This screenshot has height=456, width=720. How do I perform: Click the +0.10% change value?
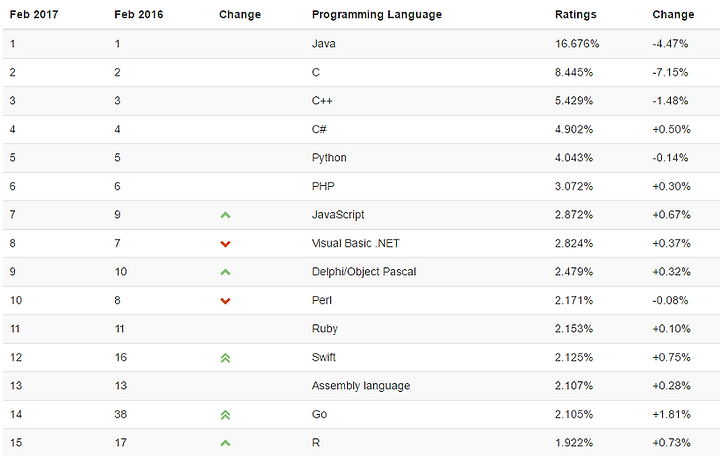(x=671, y=328)
